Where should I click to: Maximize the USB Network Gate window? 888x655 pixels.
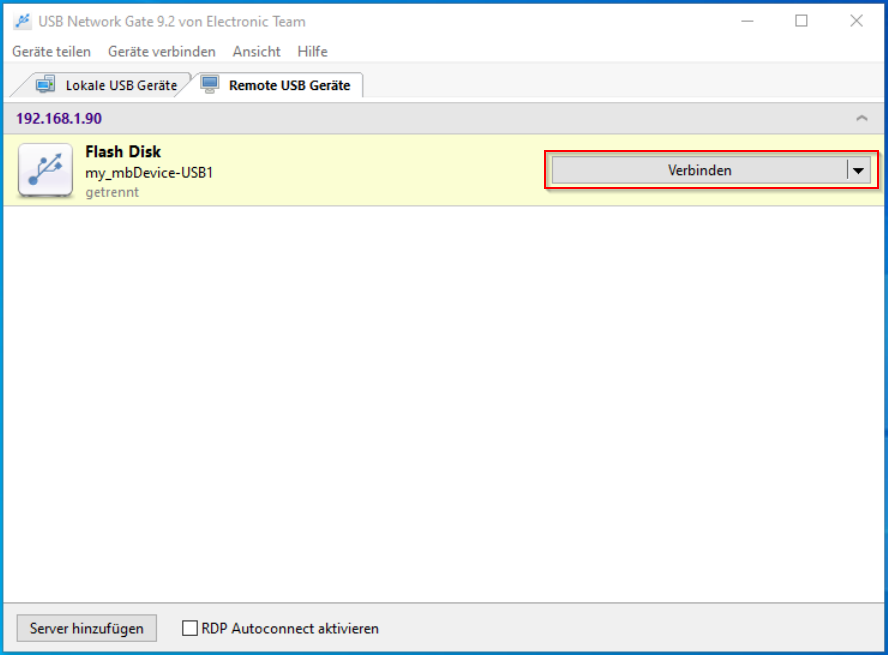[801, 22]
